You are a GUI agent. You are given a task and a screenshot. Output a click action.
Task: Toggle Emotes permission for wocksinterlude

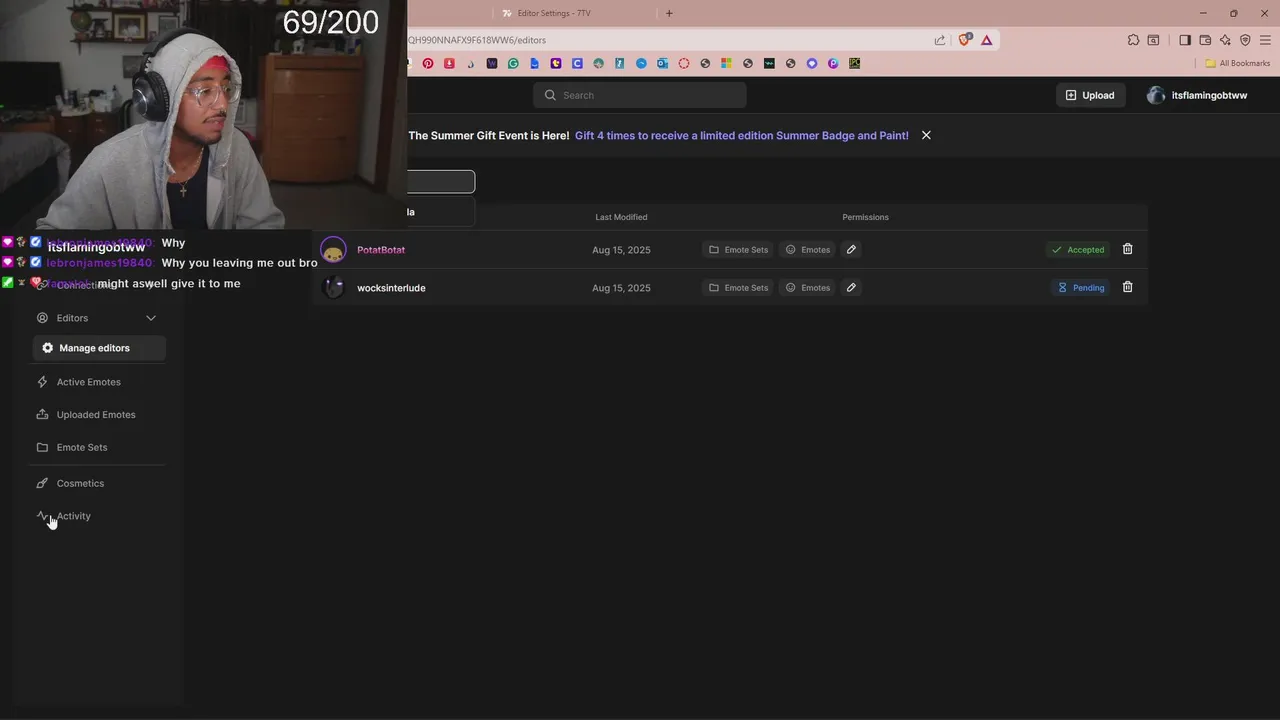point(807,287)
